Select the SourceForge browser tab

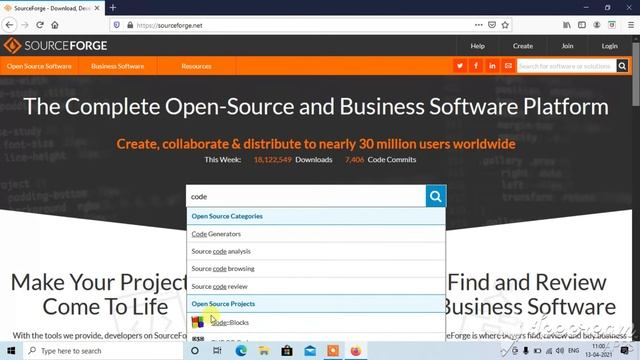52,8
